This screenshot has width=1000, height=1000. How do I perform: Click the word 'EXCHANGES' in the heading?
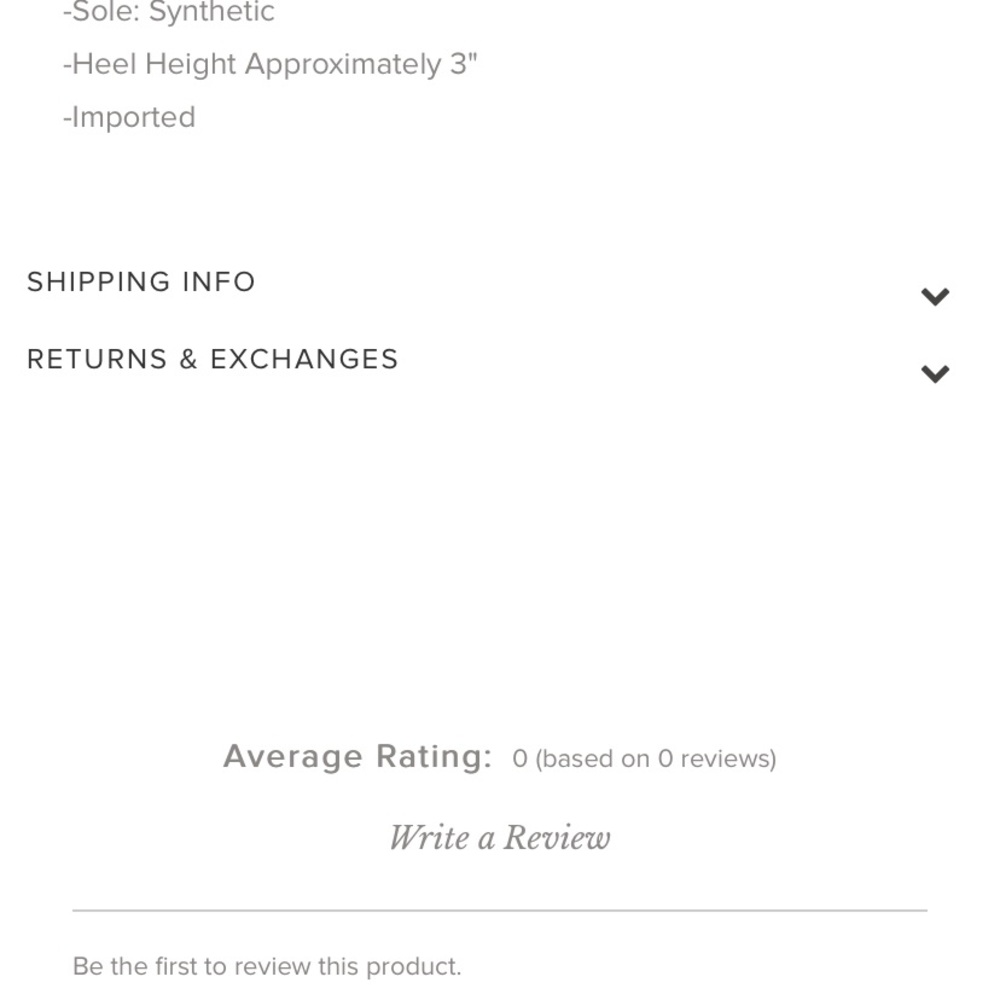click(304, 359)
